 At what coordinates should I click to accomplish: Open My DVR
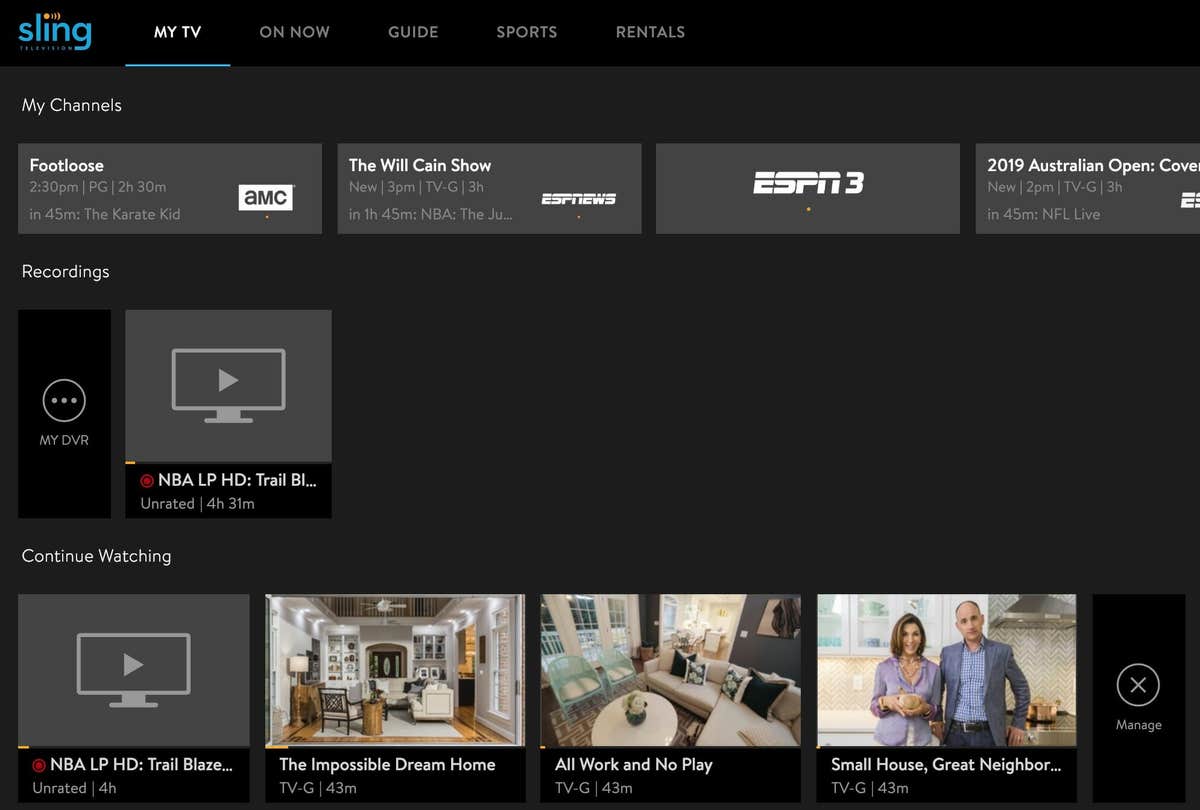[x=64, y=413]
